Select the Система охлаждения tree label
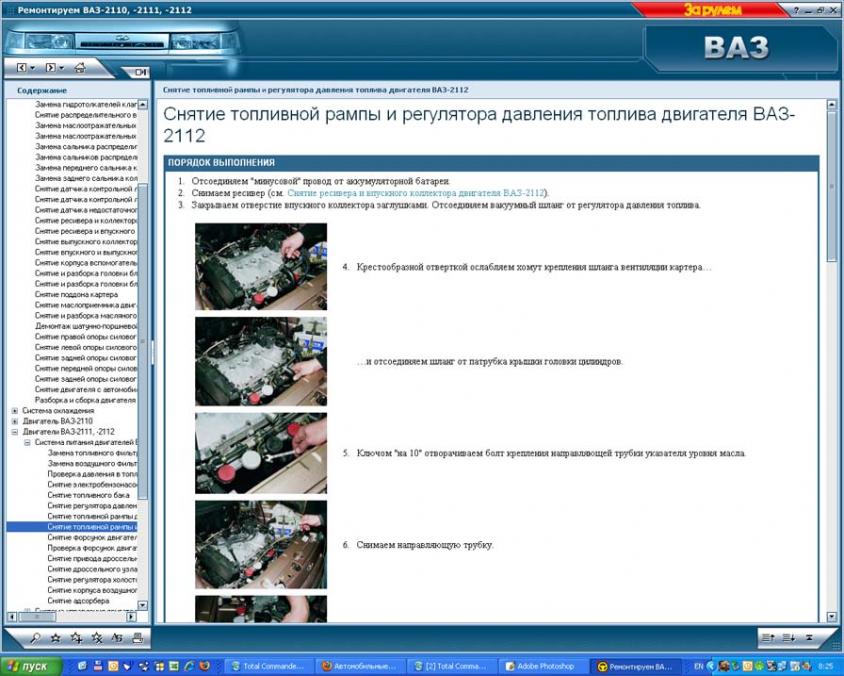 tap(58, 411)
